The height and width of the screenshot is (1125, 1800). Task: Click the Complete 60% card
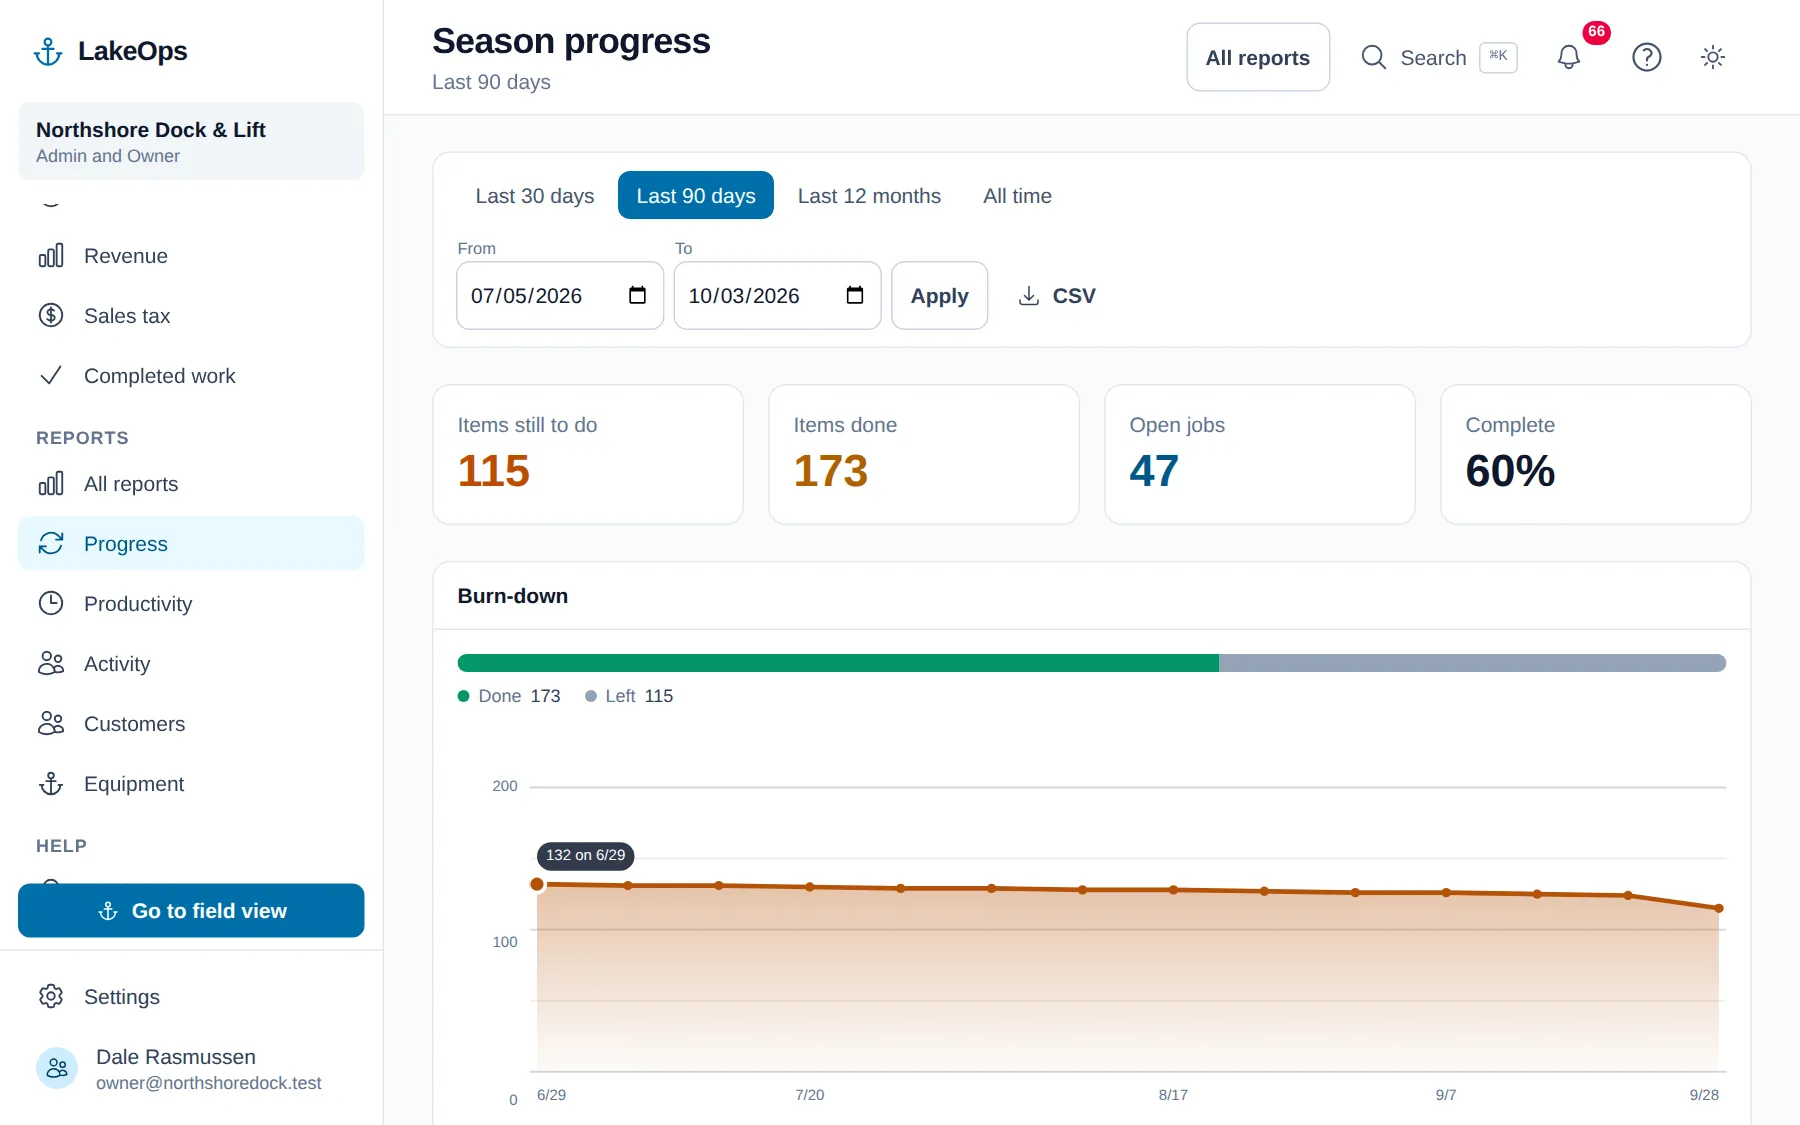1596,455
